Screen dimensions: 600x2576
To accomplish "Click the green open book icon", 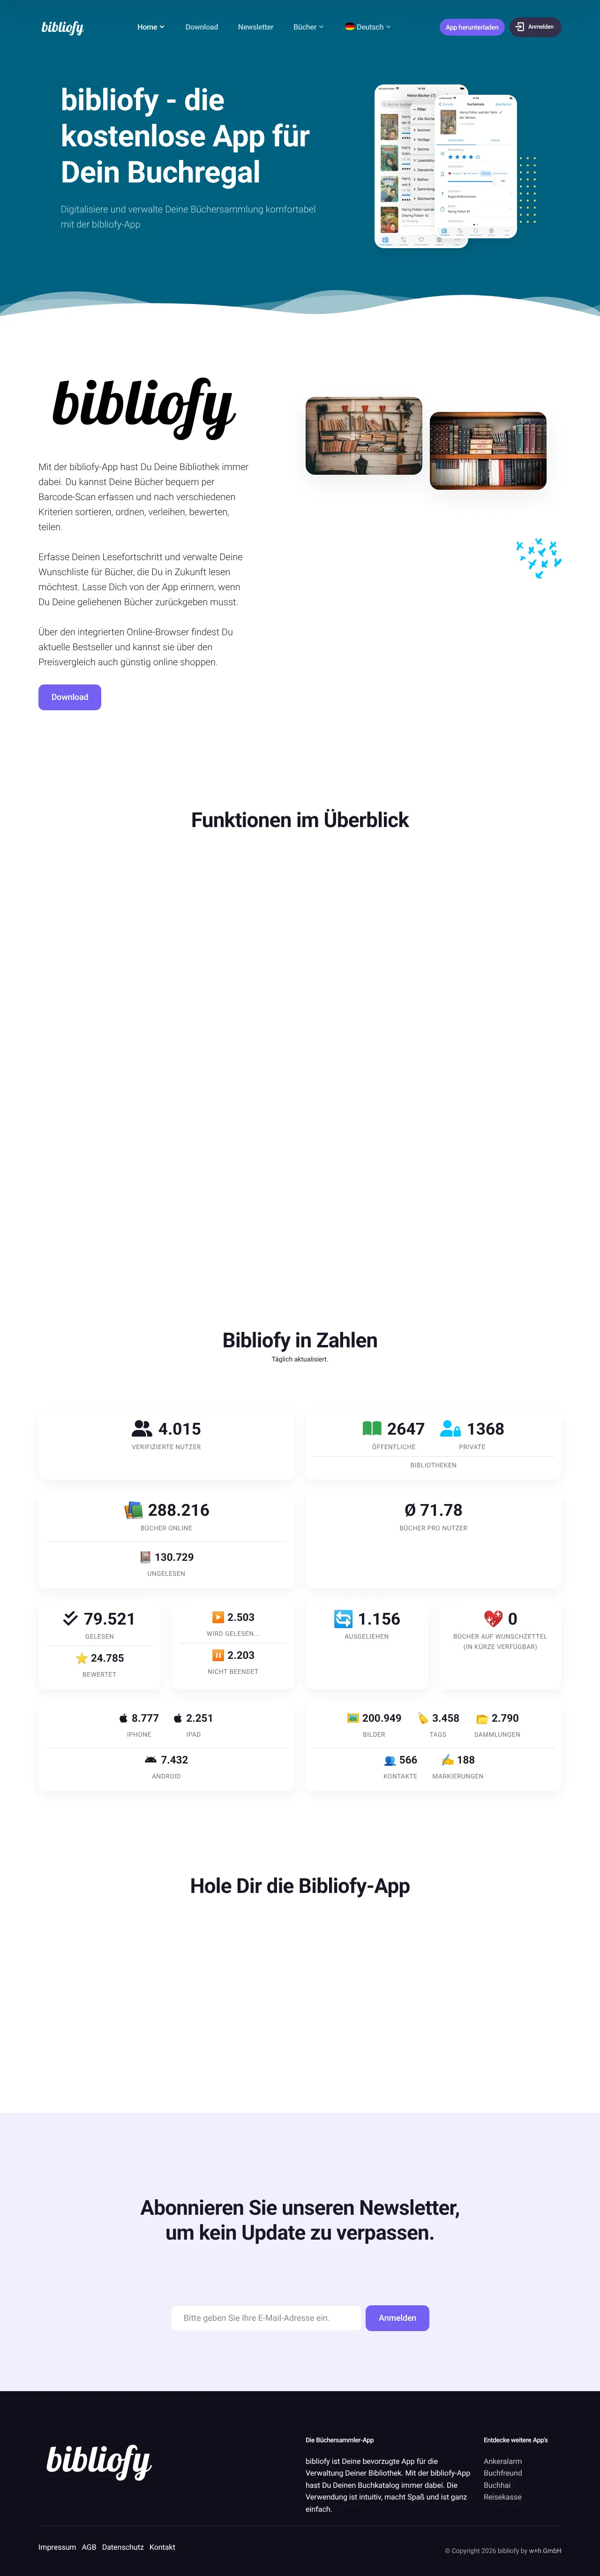I will point(372,1428).
